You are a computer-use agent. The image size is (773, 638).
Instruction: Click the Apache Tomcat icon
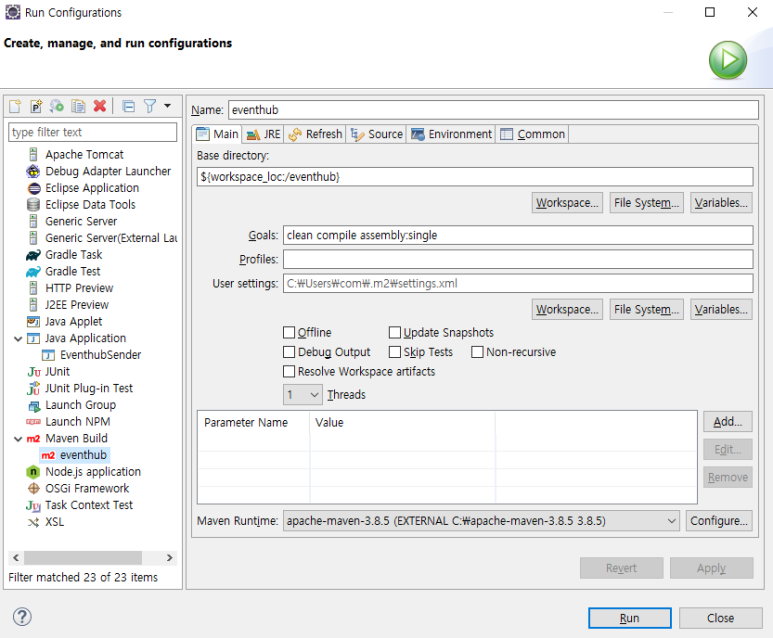(33, 154)
